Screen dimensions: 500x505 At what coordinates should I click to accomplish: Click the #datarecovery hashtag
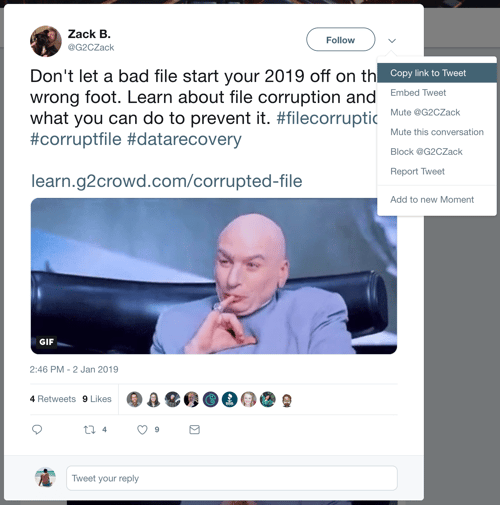coord(184,139)
